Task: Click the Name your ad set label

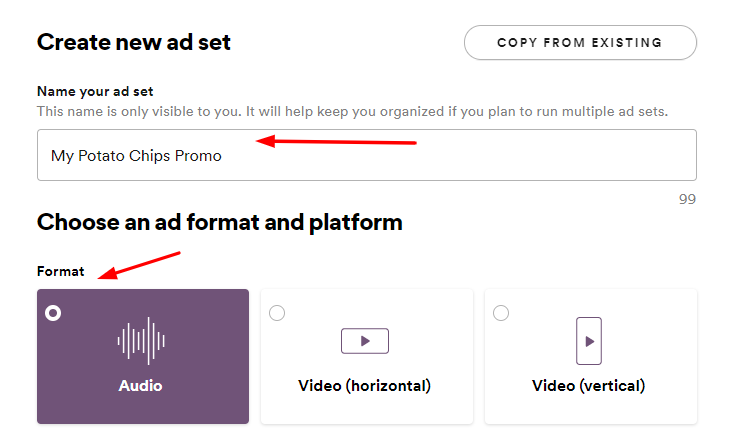Action: coord(95,91)
